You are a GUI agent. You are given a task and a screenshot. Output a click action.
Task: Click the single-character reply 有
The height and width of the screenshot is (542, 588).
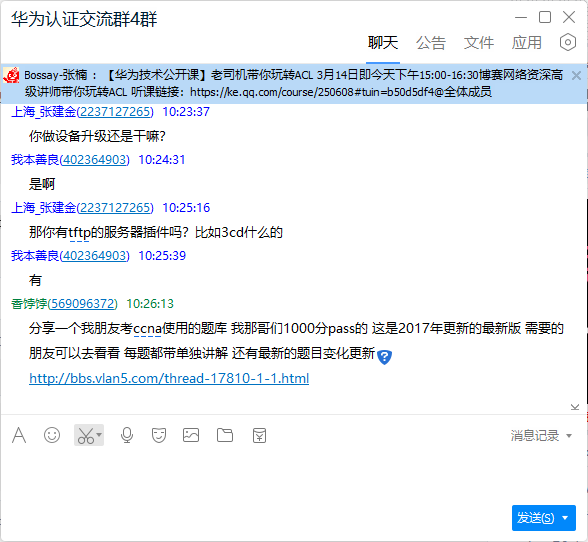click(x=35, y=280)
